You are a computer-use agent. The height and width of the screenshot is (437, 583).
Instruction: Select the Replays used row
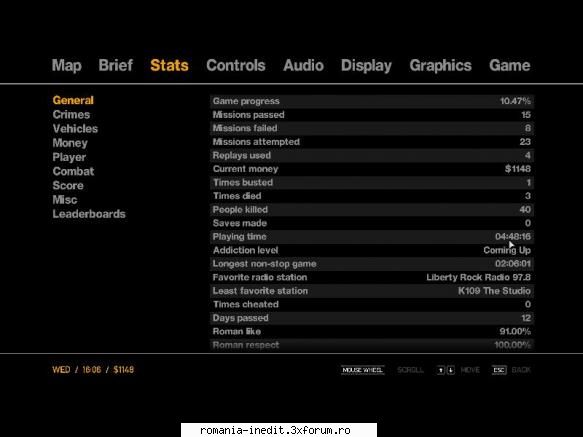(372, 155)
